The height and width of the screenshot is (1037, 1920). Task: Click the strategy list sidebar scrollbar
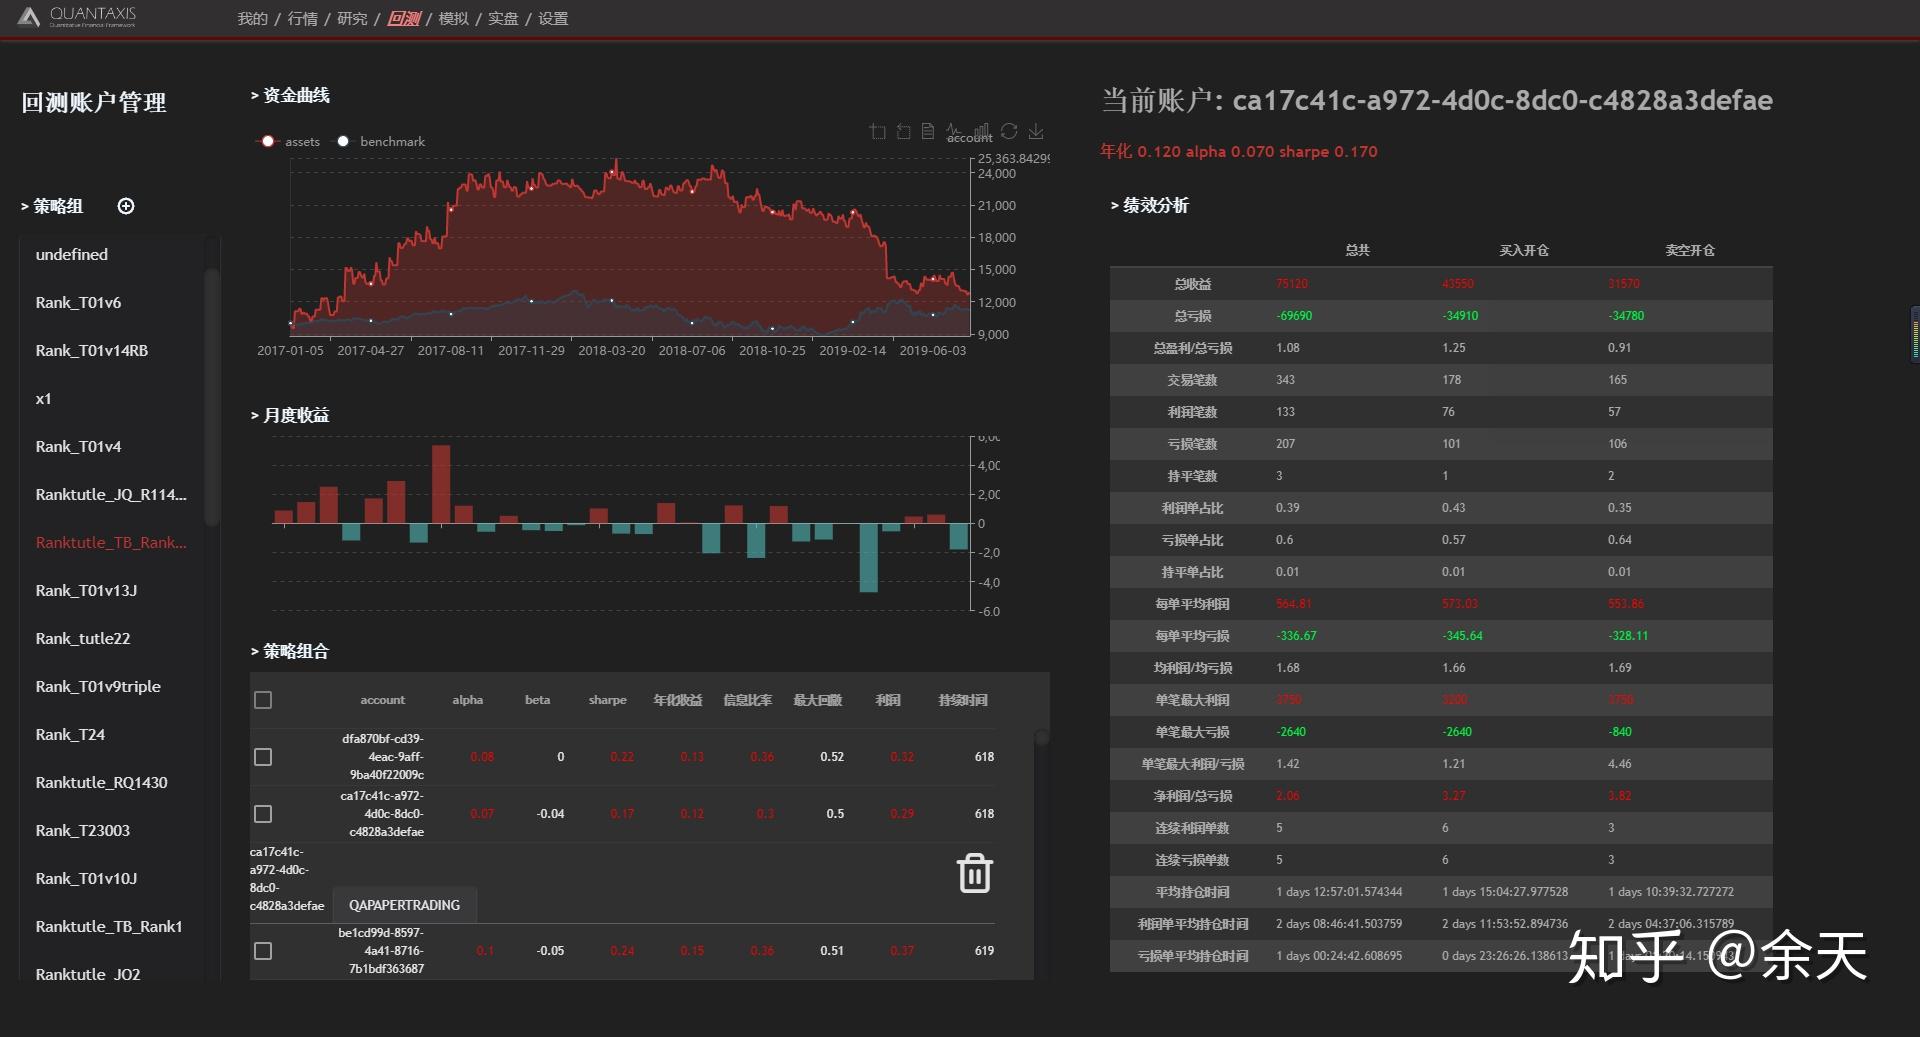pyautogui.click(x=211, y=395)
